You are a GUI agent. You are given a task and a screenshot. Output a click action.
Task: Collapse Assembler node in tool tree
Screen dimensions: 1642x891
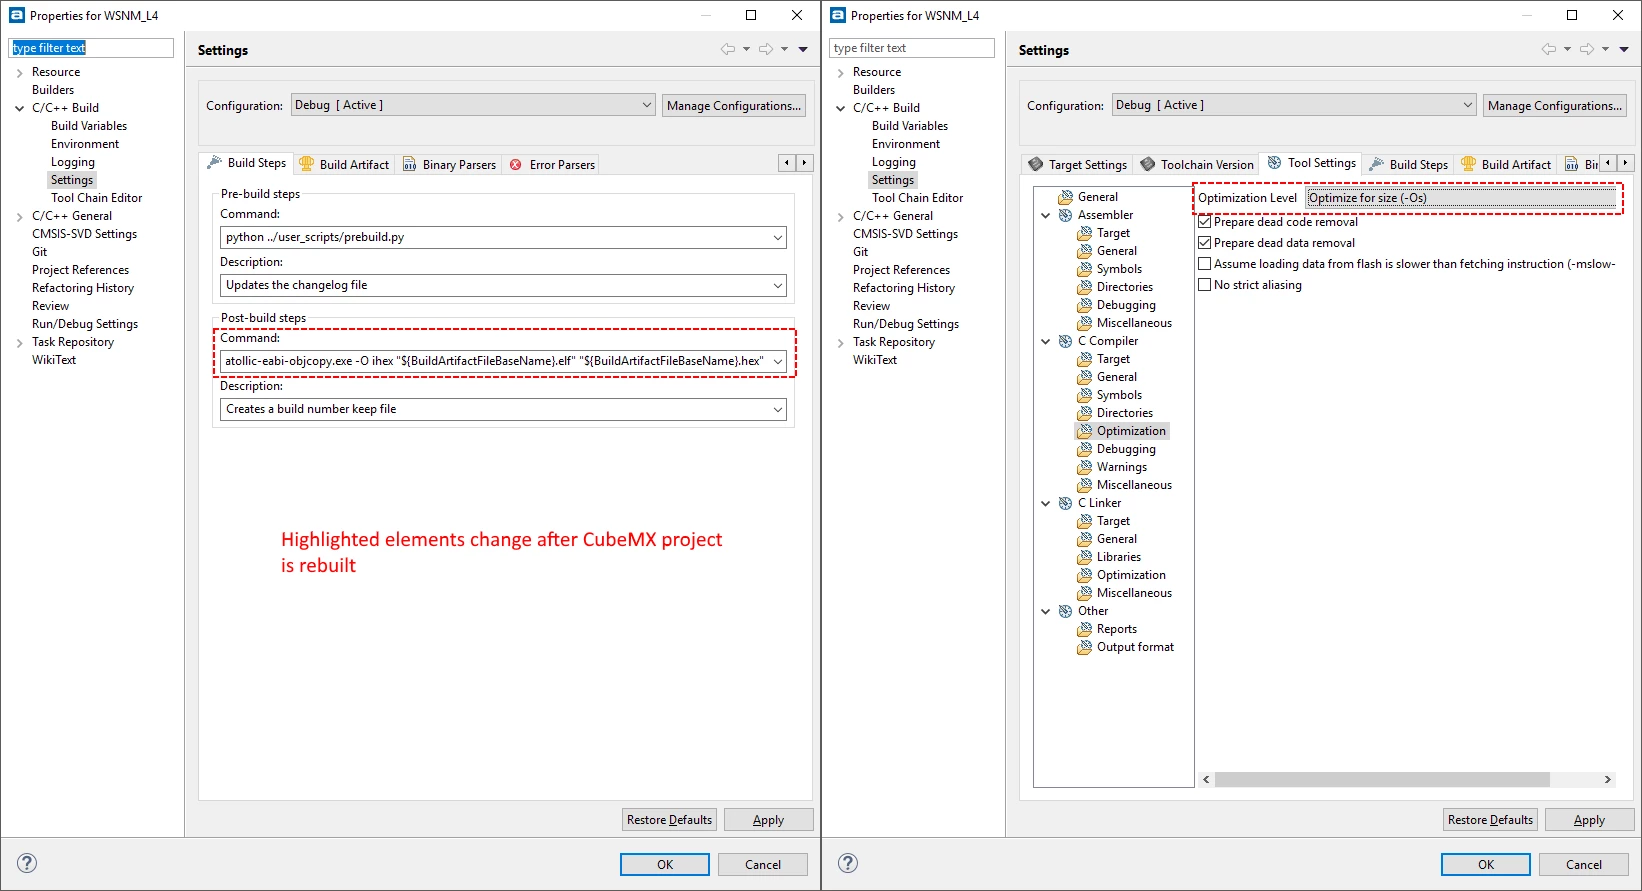(x=1046, y=215)
